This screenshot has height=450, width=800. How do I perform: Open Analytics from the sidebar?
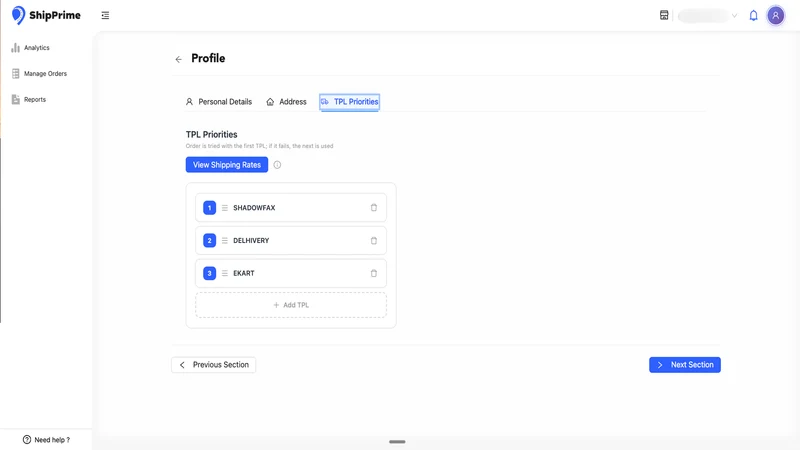pyautogui.click(x=31, y=47)
